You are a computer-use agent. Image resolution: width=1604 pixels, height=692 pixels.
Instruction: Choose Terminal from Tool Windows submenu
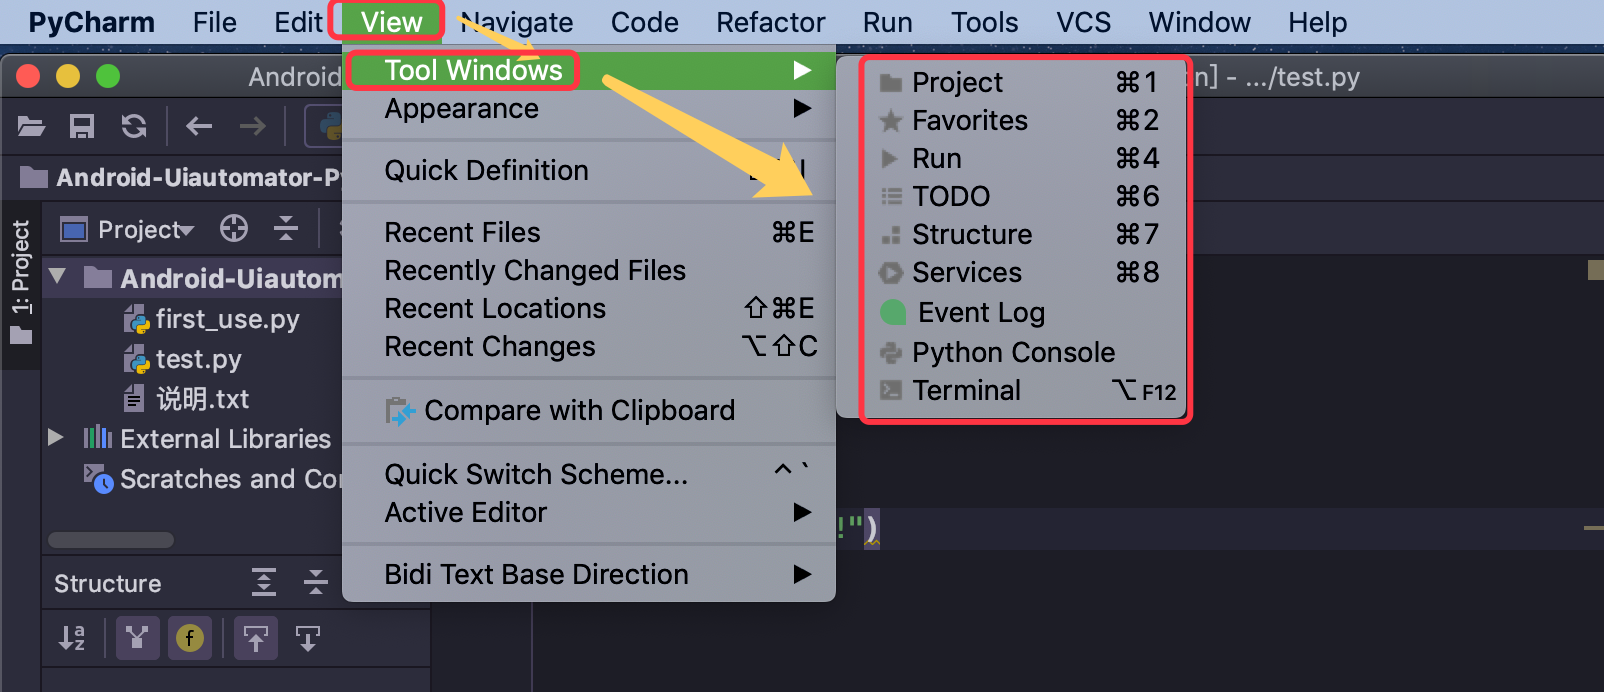966,391
